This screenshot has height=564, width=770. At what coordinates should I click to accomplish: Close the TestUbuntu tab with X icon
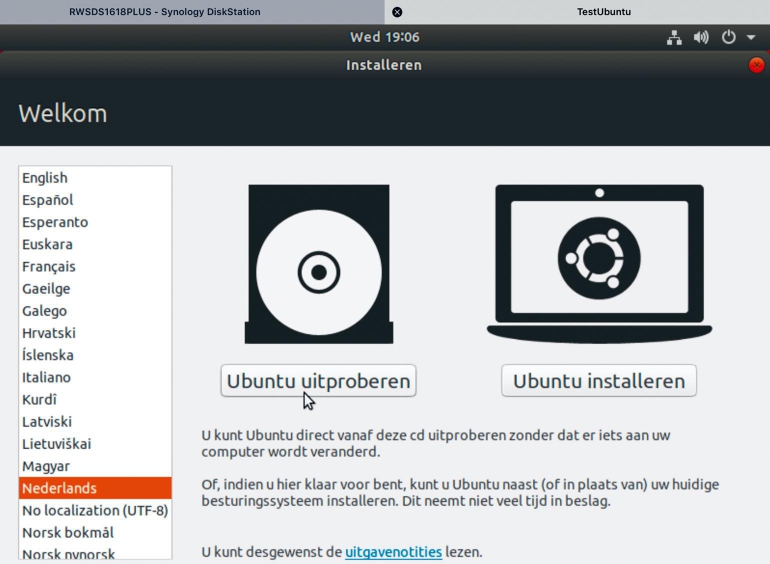397,12
